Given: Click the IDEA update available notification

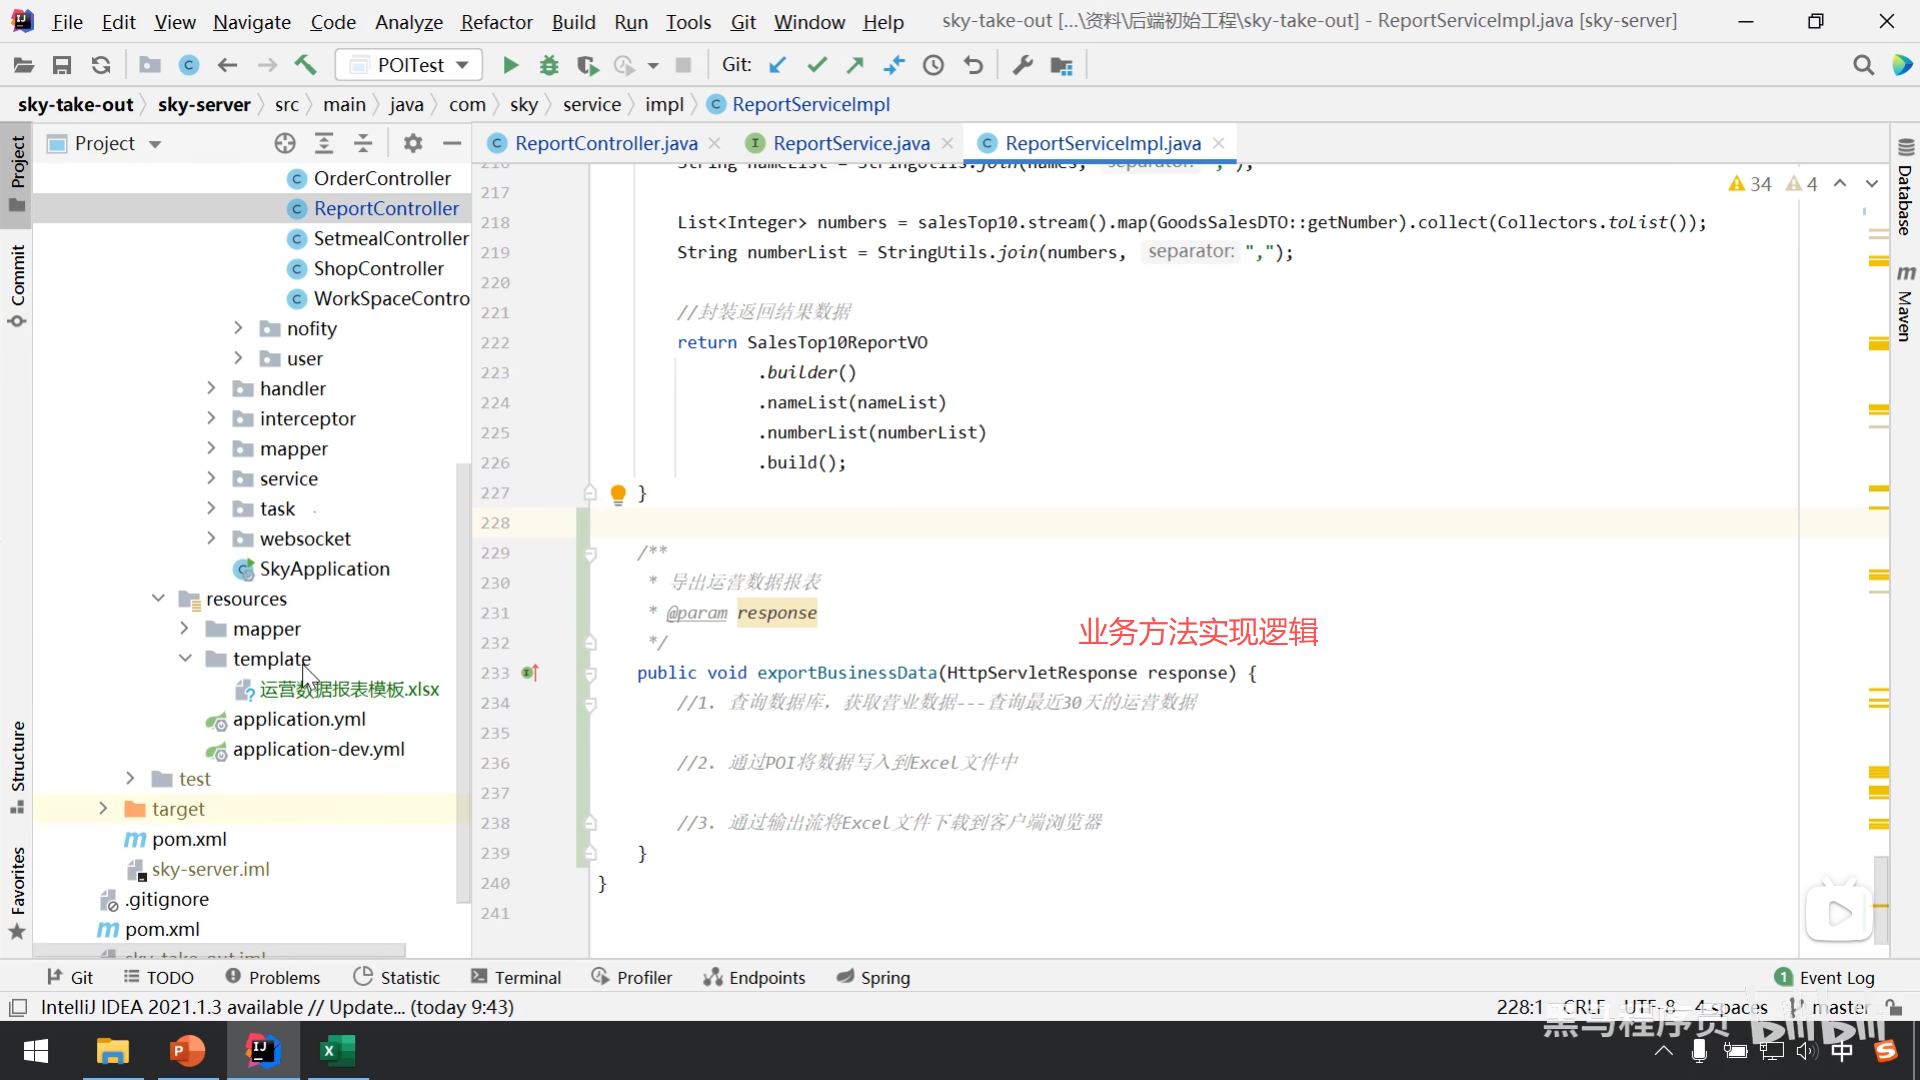Looking at the screenshot, I should 277,1007.
